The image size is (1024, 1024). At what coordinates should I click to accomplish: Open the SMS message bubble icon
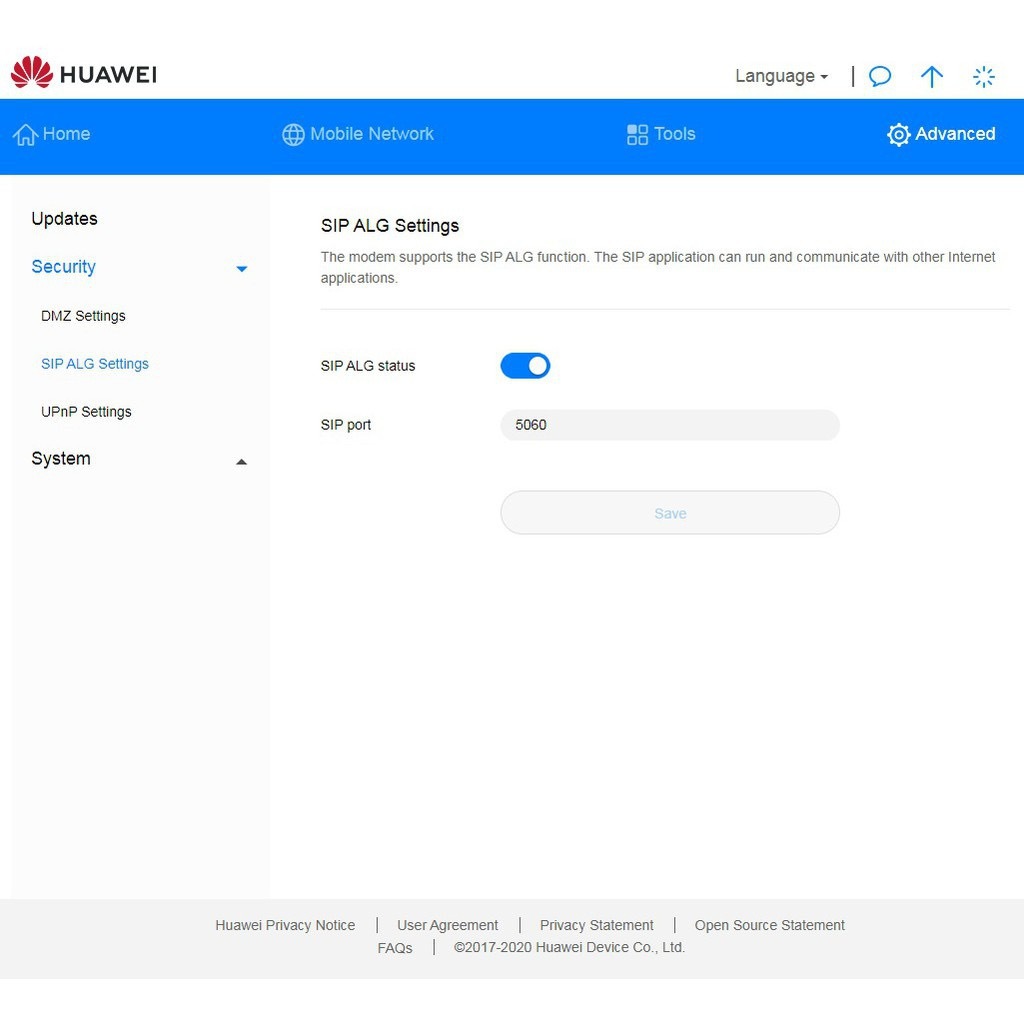point(880,77)
